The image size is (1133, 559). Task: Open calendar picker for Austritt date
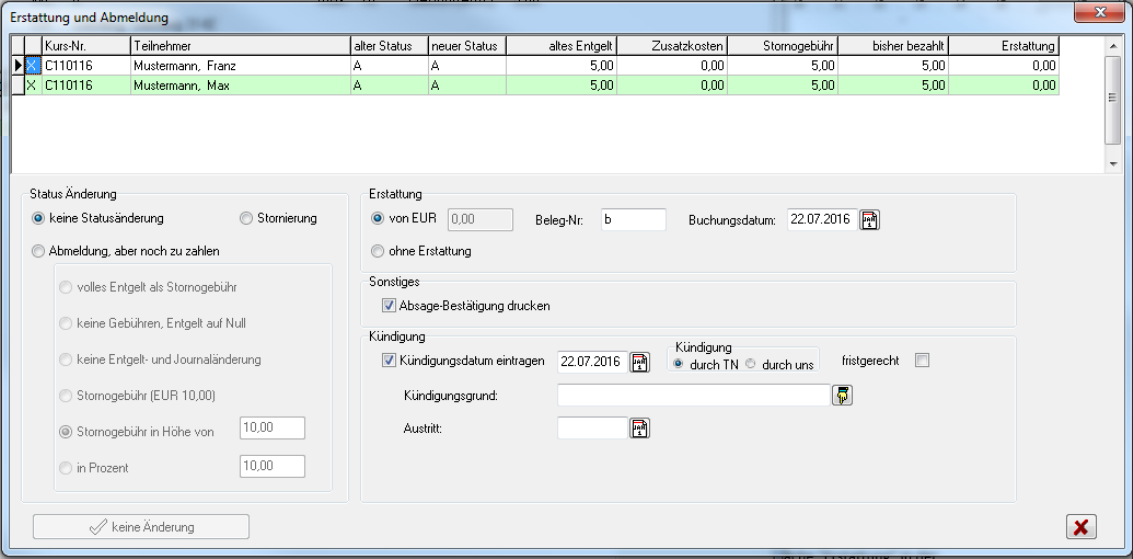tap(640, 428)
